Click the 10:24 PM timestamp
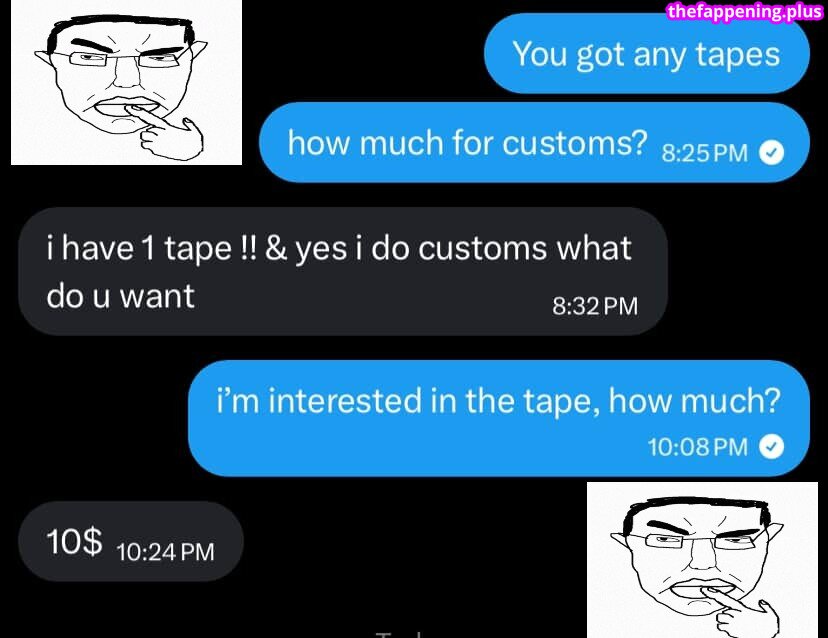828x638 pixels. [x=165, y=552]
